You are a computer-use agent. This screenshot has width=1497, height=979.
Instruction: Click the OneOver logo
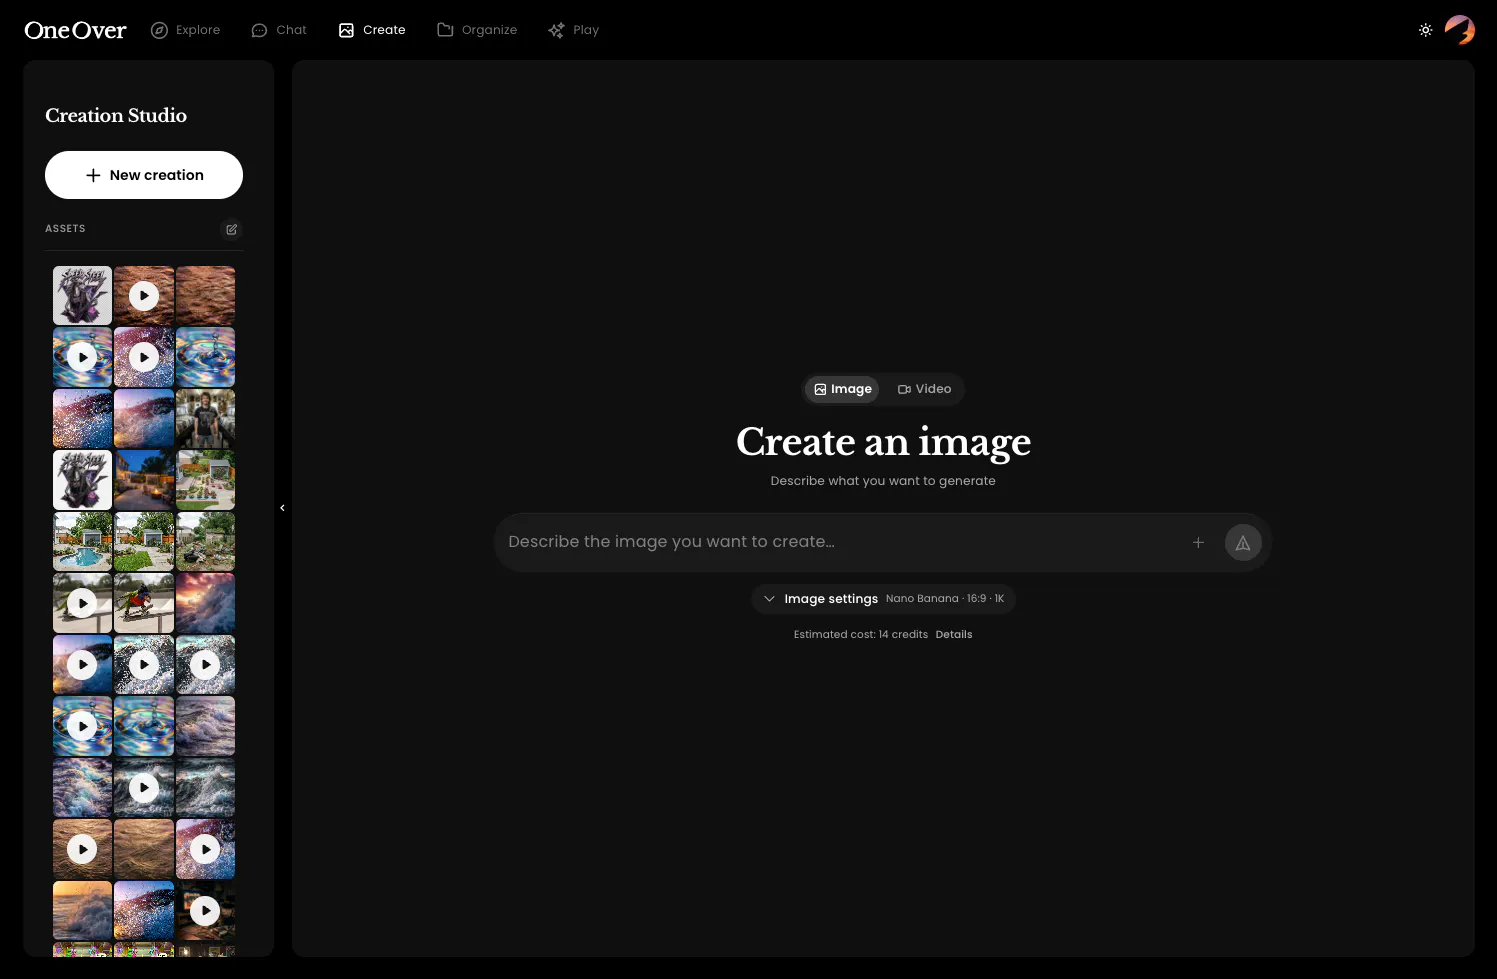[75, 30]
